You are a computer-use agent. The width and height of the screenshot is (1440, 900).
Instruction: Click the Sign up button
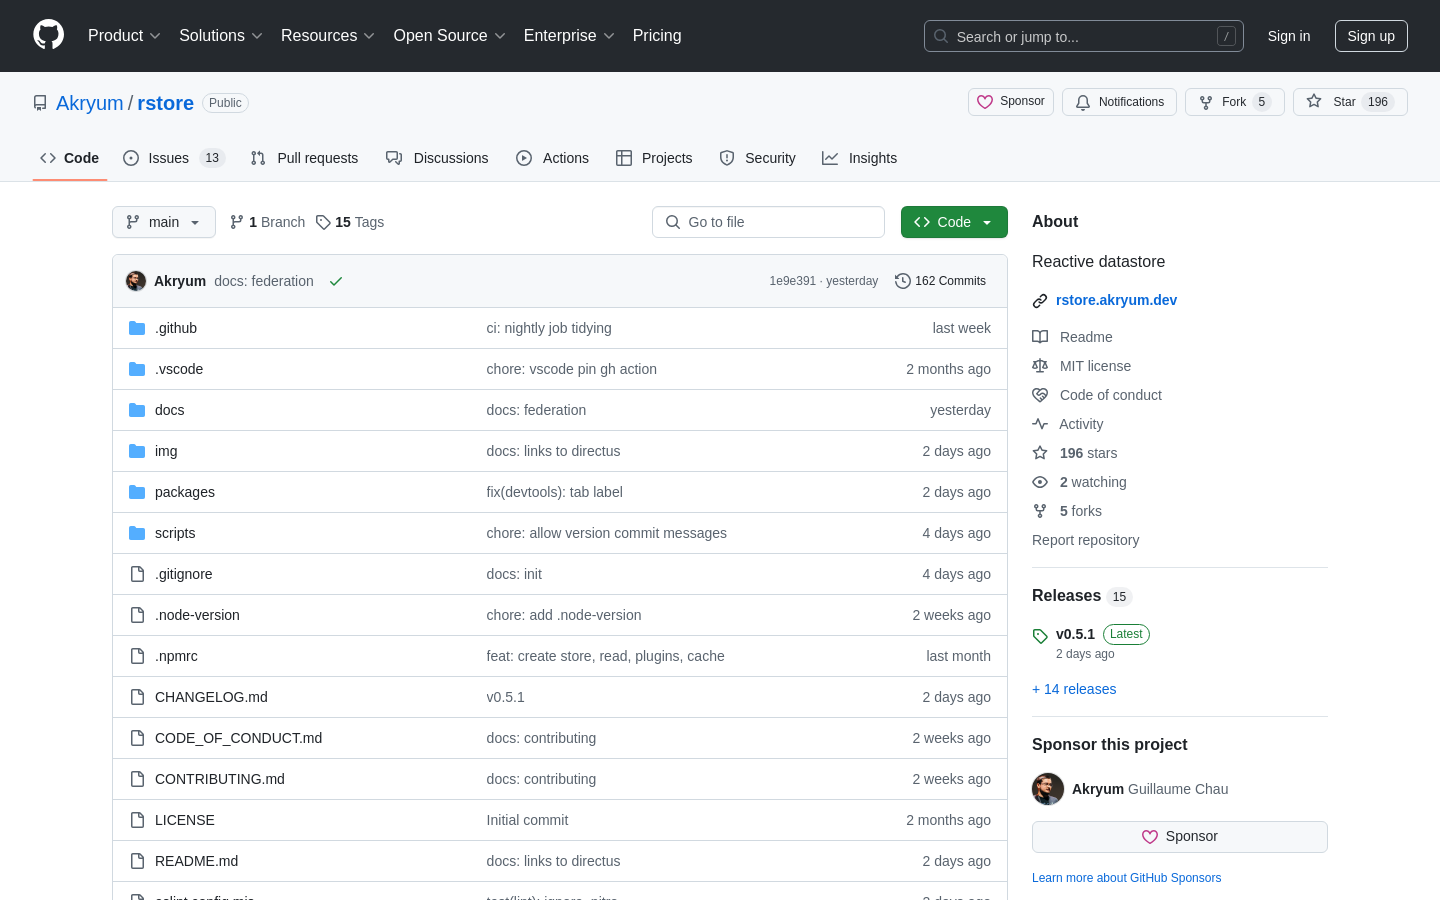(x=1370, y=36)
